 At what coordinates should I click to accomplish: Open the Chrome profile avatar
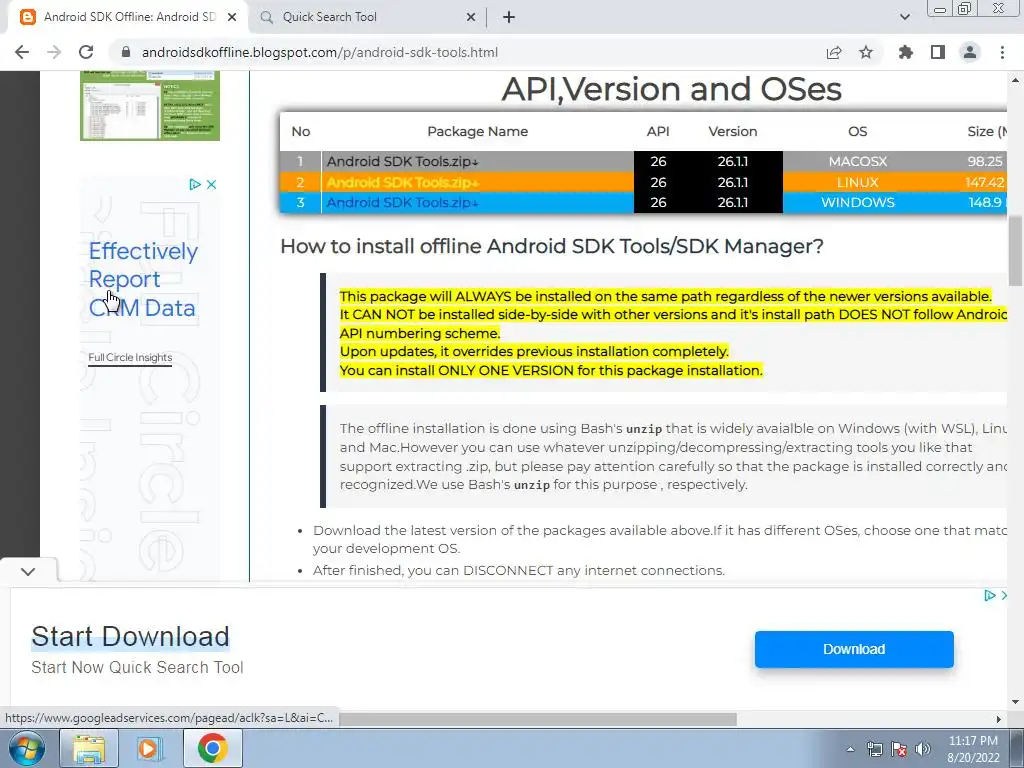coord(970,52)
